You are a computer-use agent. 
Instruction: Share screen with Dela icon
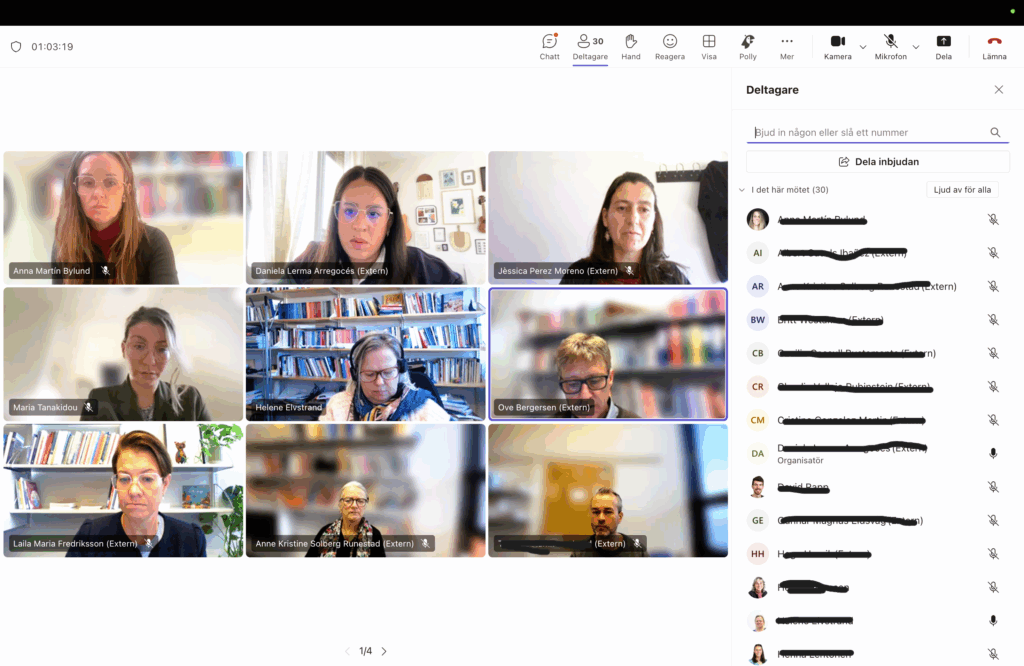pos(943,46)
